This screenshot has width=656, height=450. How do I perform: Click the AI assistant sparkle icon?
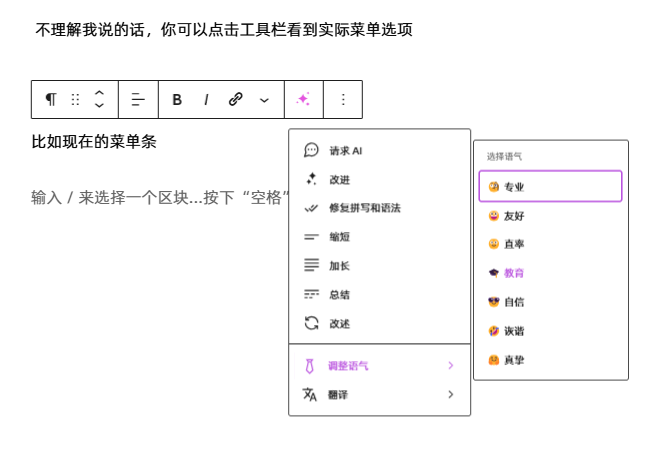click(303, 100)
